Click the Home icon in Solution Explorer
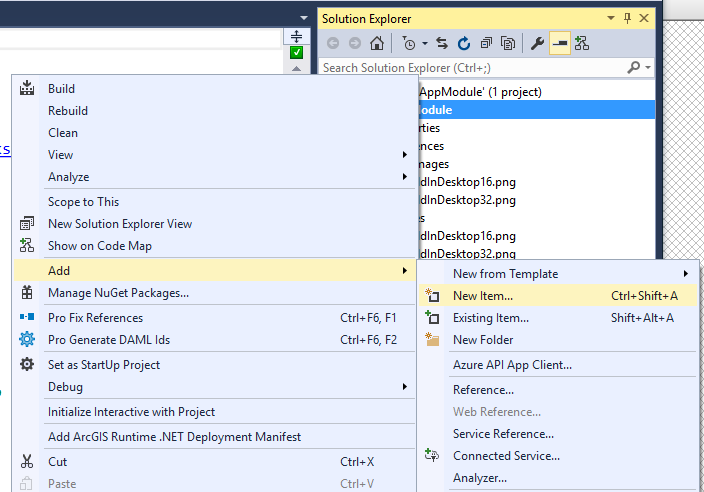Viewport: 704px width, 492px height. pos(376,43)
